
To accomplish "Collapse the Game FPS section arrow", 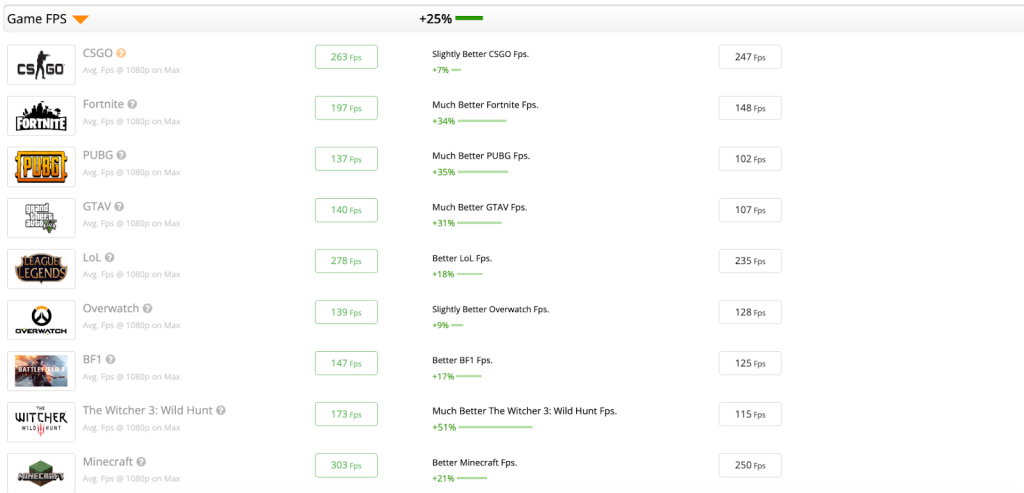I will pyautogui.click(x=80, y=20).
